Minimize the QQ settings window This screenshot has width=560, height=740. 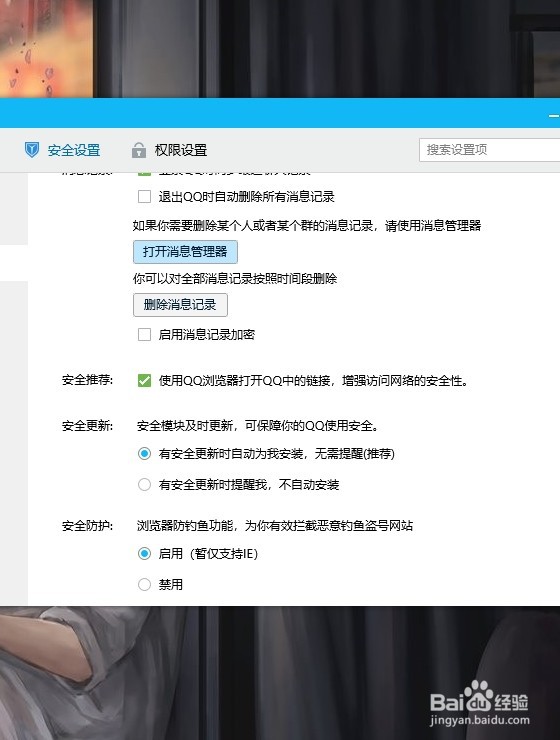(x=554, y=115)
